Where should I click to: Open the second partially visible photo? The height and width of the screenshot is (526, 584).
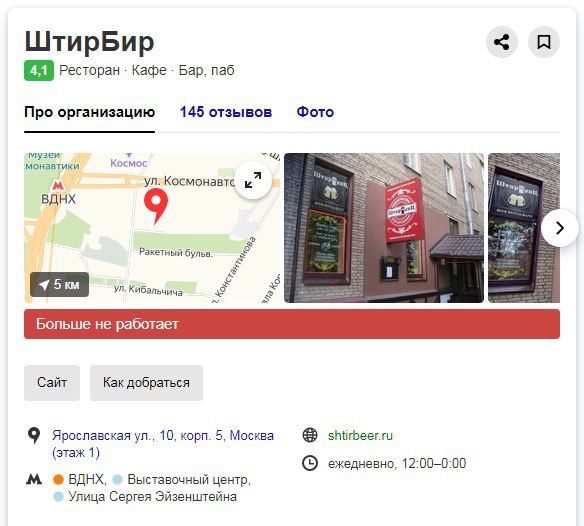click(x=524, y=228)
